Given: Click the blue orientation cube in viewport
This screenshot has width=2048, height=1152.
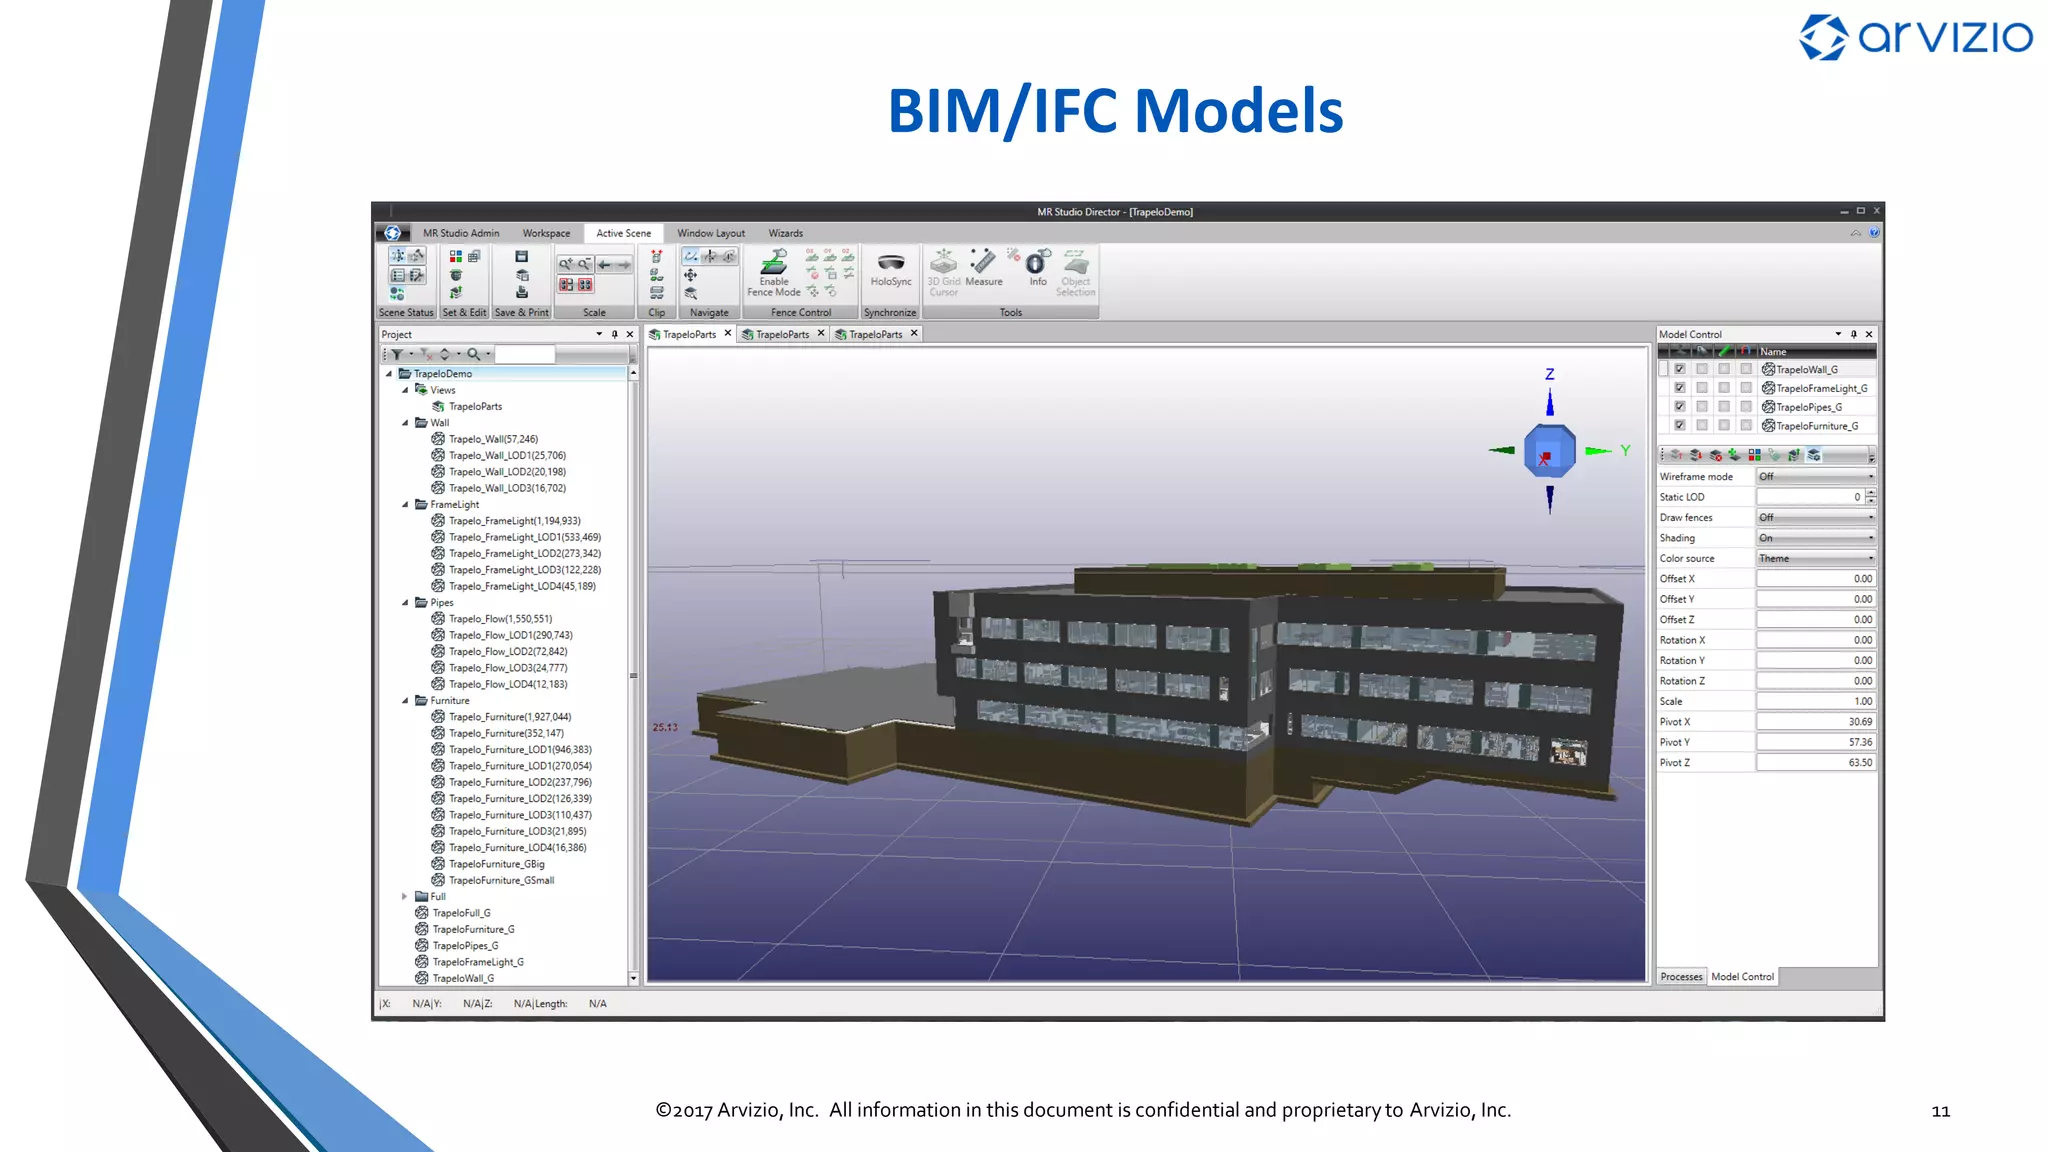Looking at the screenshot, I should 1549,451.
